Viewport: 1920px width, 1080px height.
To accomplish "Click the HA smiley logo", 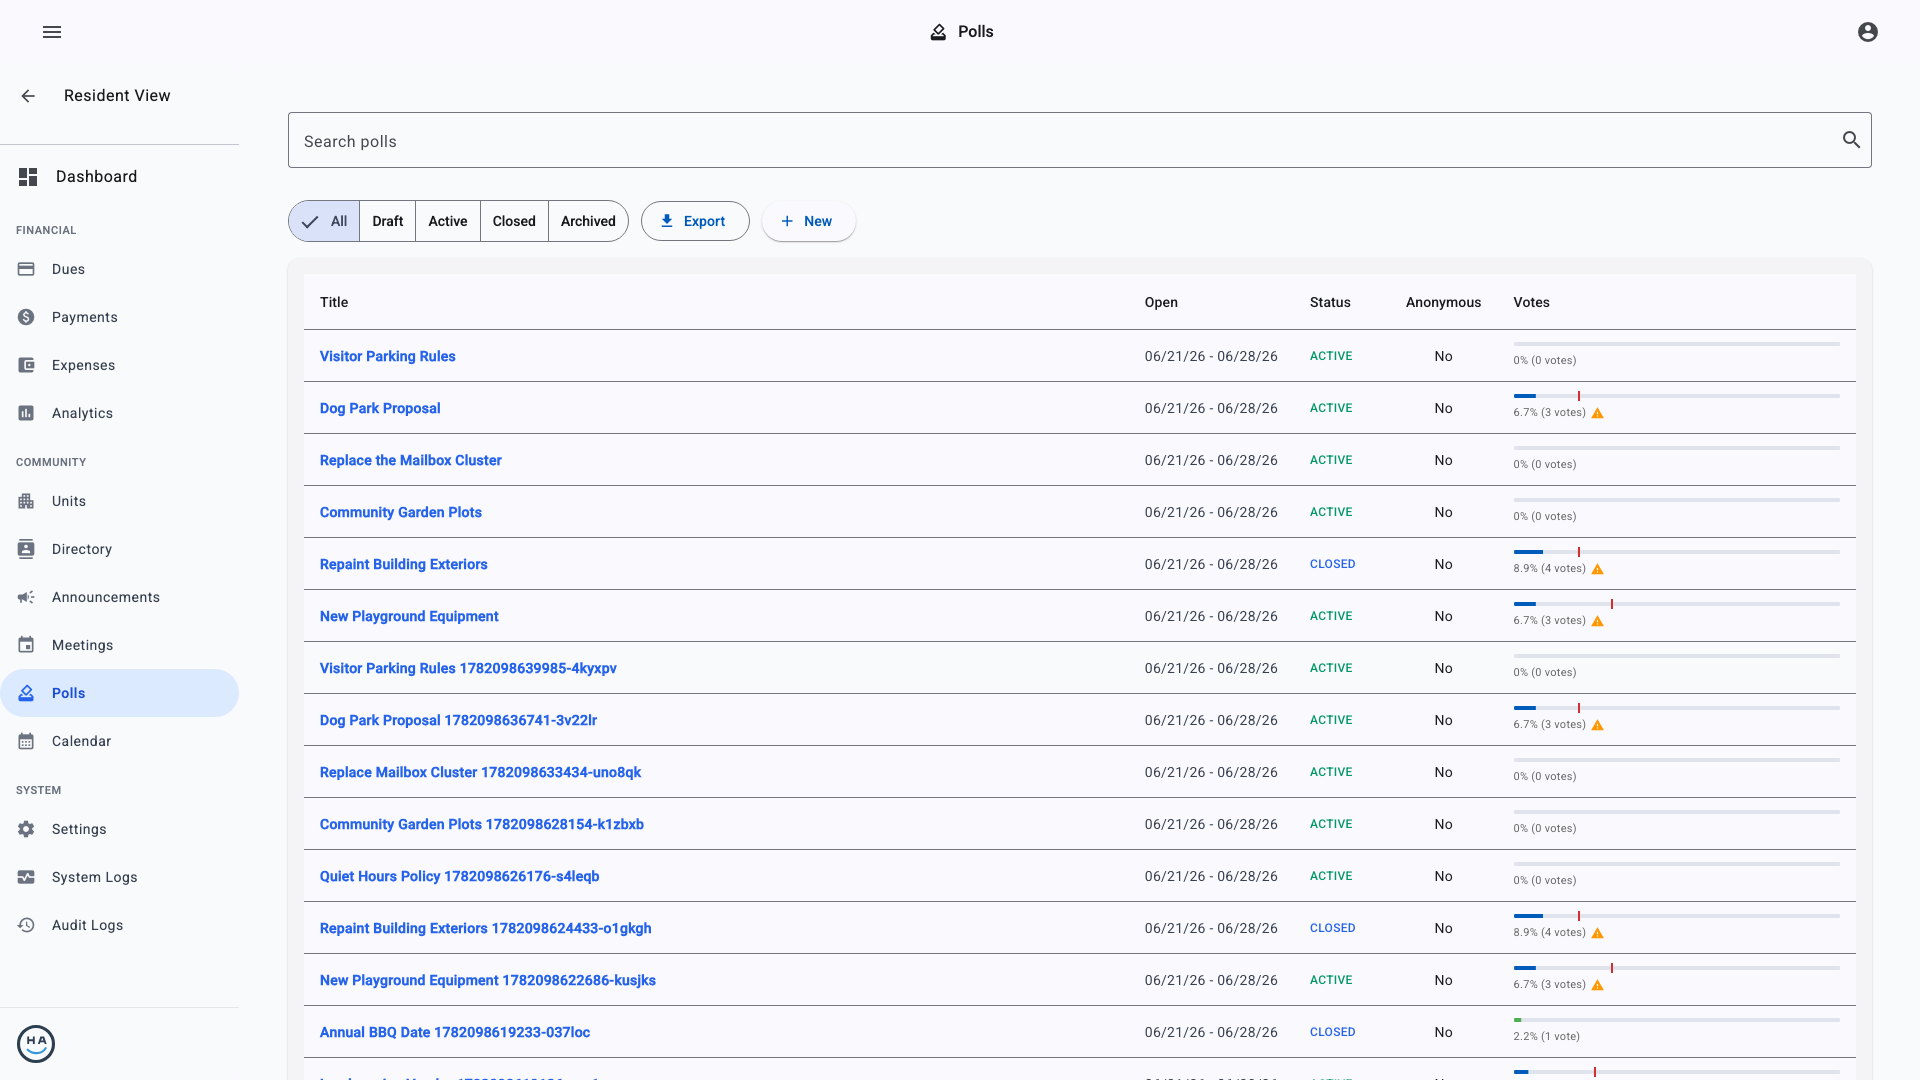I will (36, 1044).
